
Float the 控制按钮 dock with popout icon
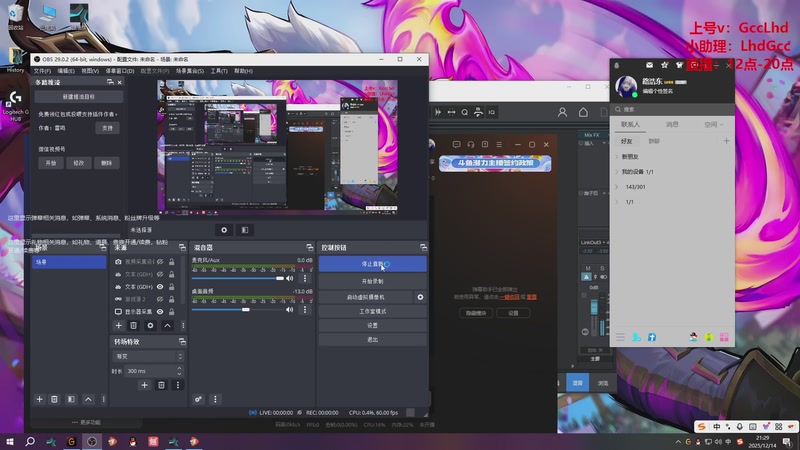tap(423, 247)
